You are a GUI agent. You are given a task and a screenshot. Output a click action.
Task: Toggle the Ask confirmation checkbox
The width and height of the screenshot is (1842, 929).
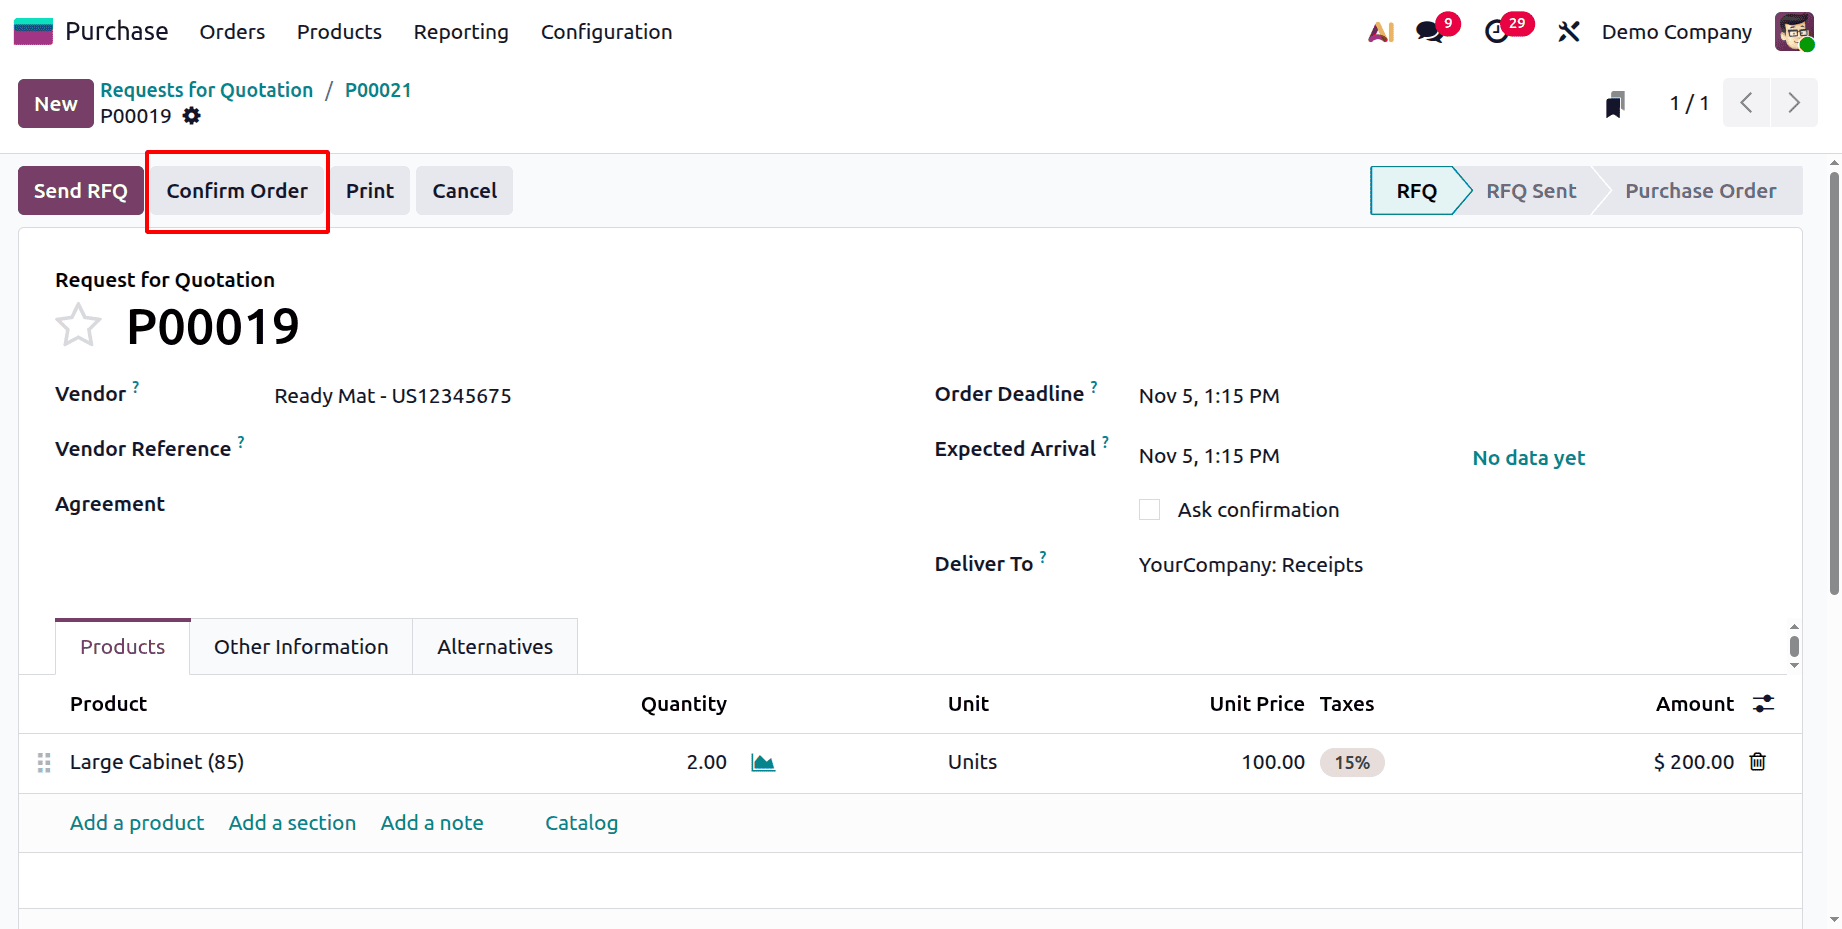(x=1148, y=509)
